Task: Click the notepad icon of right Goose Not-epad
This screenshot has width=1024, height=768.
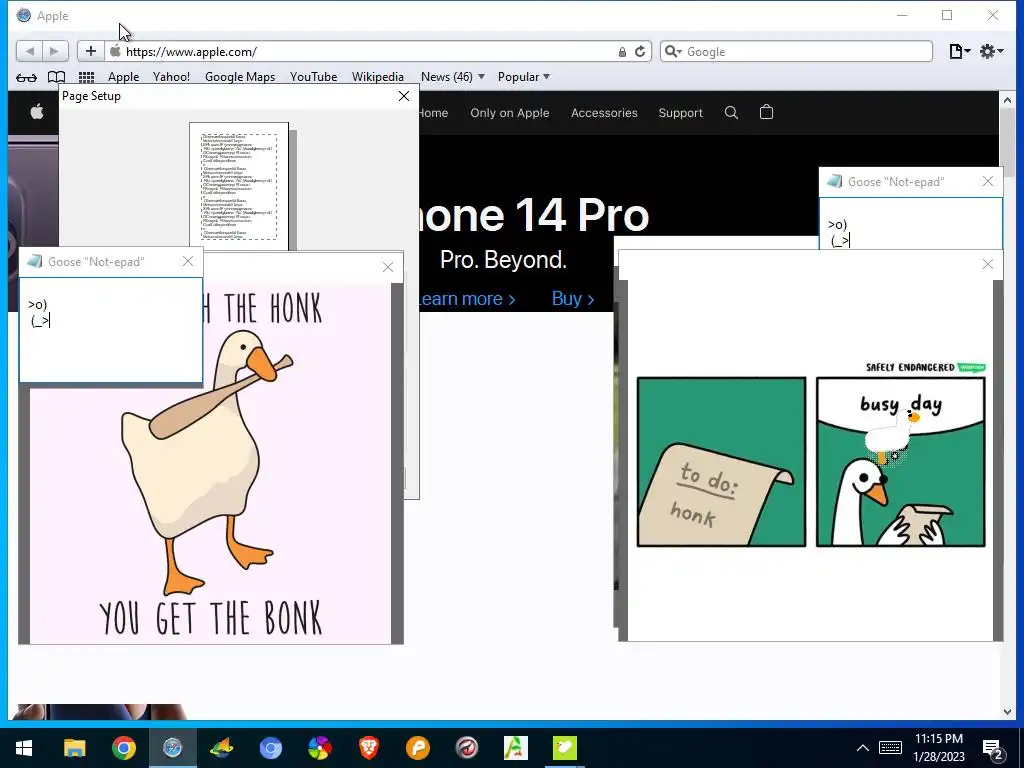Action: pyautogui.click(x=835, y=182)
